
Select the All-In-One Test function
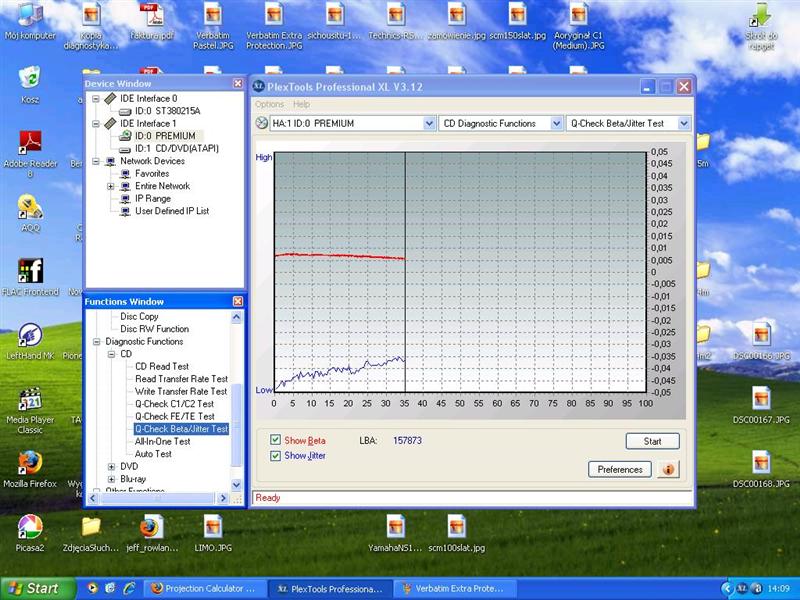[x=162, y=441]
